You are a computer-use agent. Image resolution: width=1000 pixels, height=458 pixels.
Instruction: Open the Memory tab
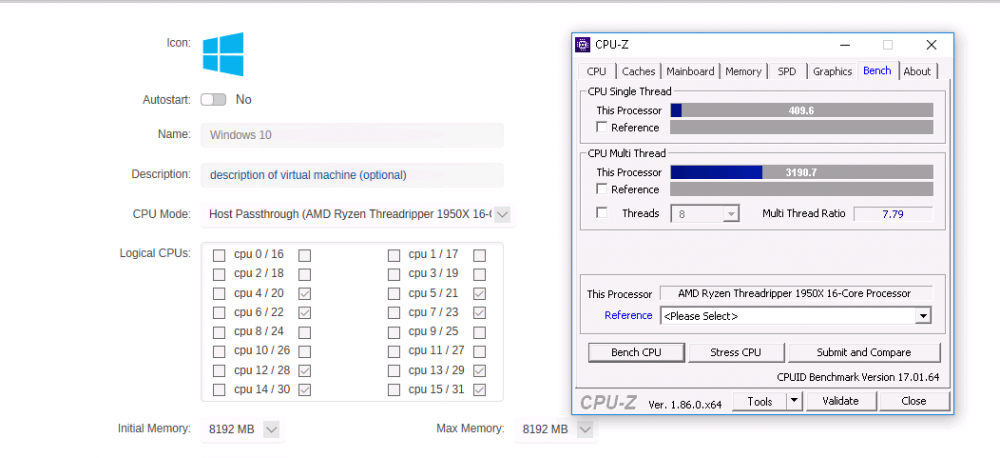743,71
